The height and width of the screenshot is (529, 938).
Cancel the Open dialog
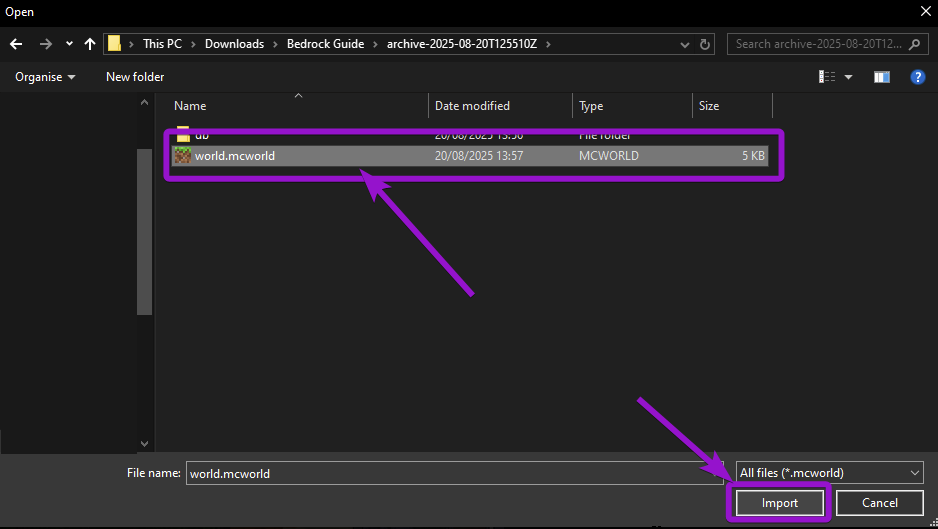(x=879, y=503)
